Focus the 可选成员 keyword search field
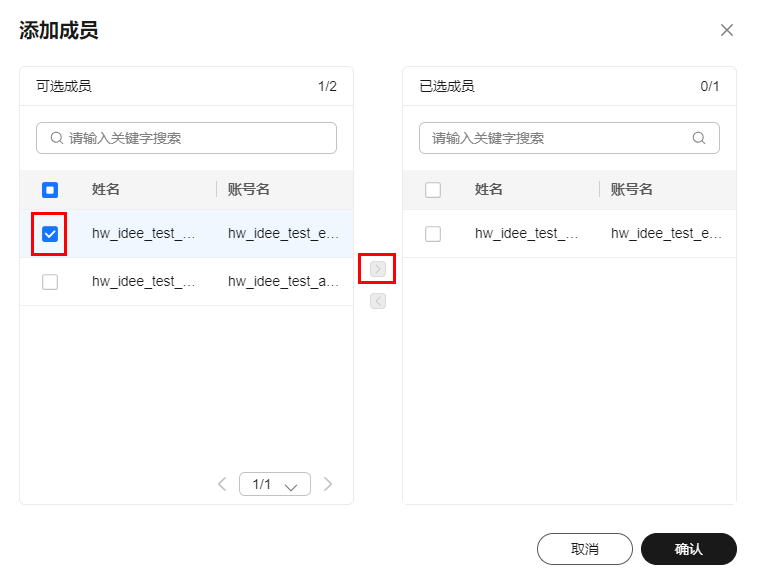The width and height of the screenshot is (758, 582). point(186,138)
